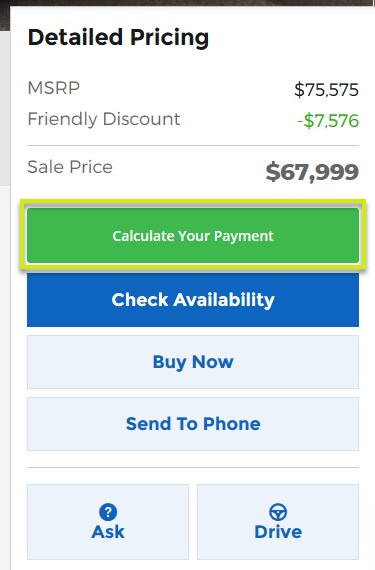Click the word Pricing in the heading

[170, 38]
